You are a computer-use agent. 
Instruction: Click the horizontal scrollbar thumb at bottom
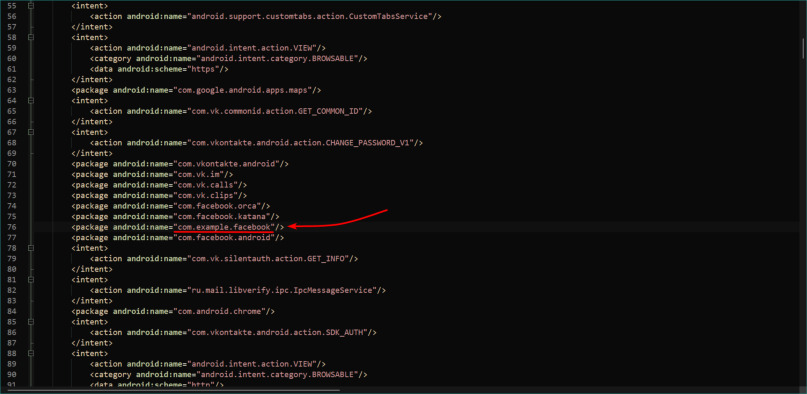173,390
